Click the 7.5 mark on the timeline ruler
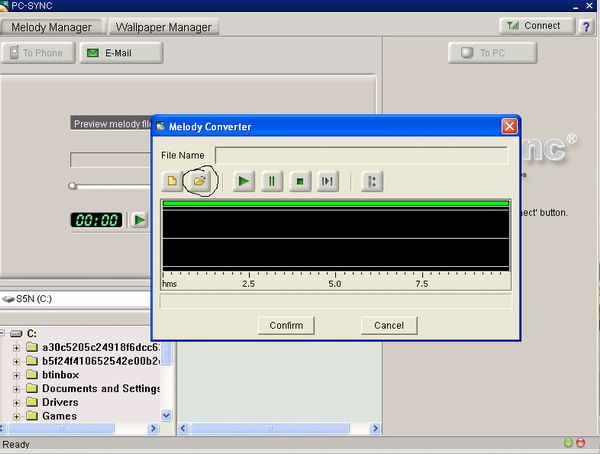Viewport: 600px width, 454px height. (422, 284)
